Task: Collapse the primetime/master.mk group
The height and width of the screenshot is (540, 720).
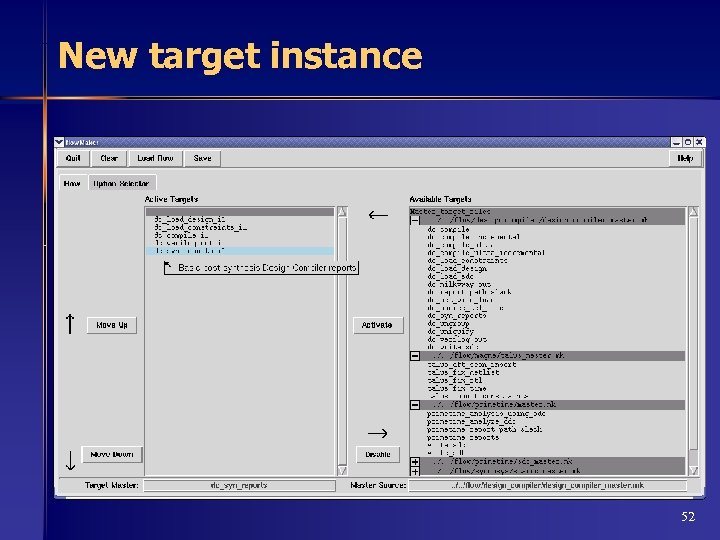Action: click(415, 405)
